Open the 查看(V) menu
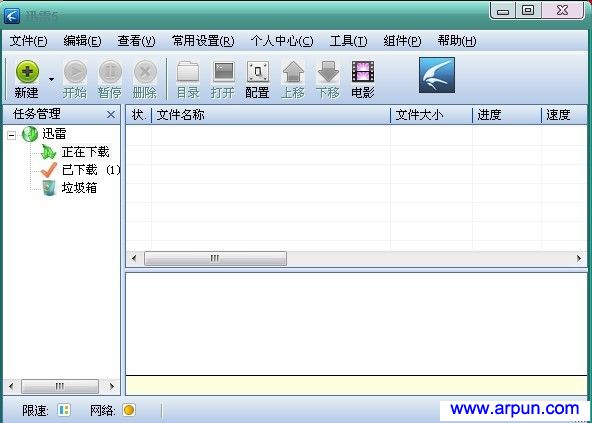The width and height of the screenshot is (592, 423). [x=136, y=41]
